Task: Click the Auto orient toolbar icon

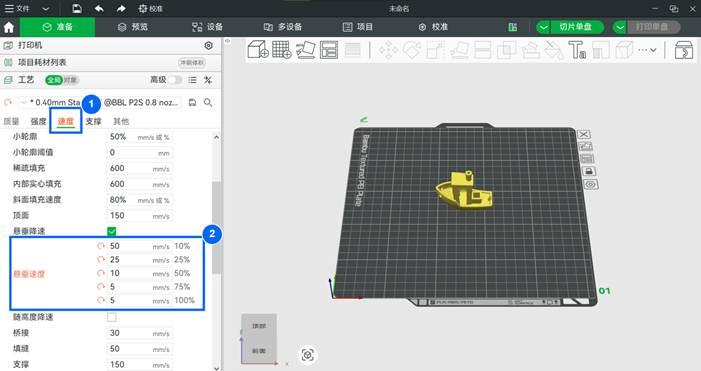Action: pyautogui.click(x=305, y=50)
